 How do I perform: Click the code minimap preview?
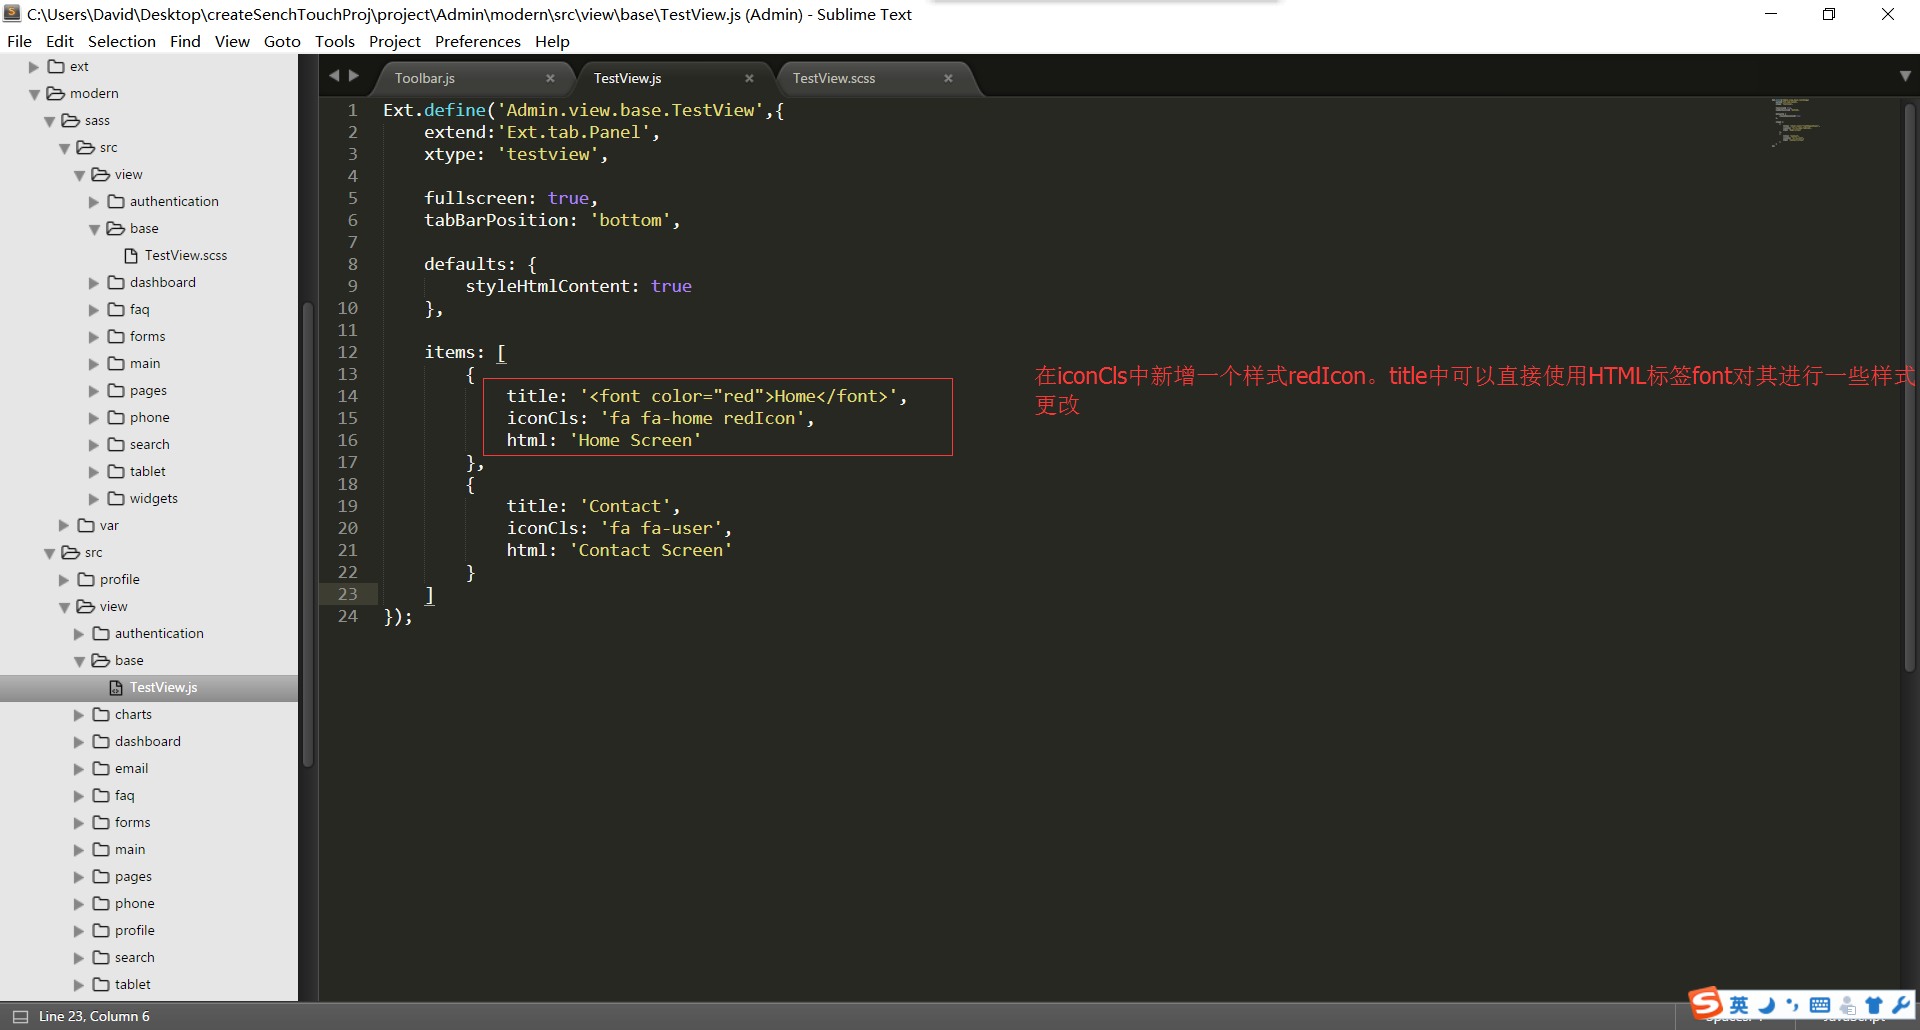(x=1797, y=122)
